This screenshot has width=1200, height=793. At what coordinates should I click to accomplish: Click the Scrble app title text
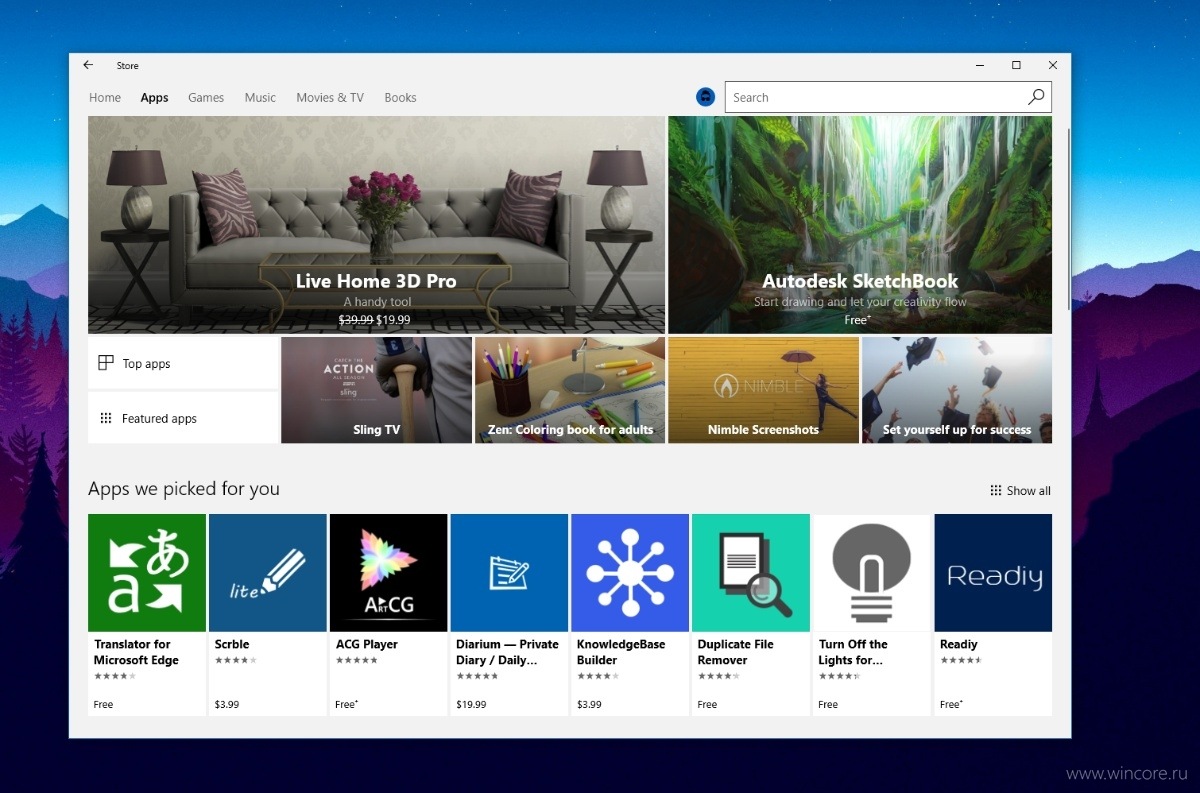(x=232, y=645)
